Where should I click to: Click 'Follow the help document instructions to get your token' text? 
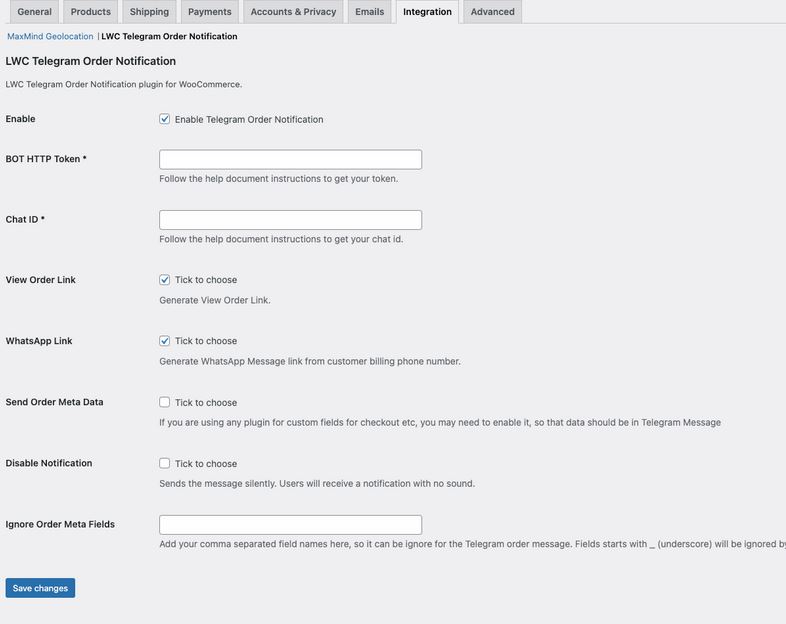(279, 178)
